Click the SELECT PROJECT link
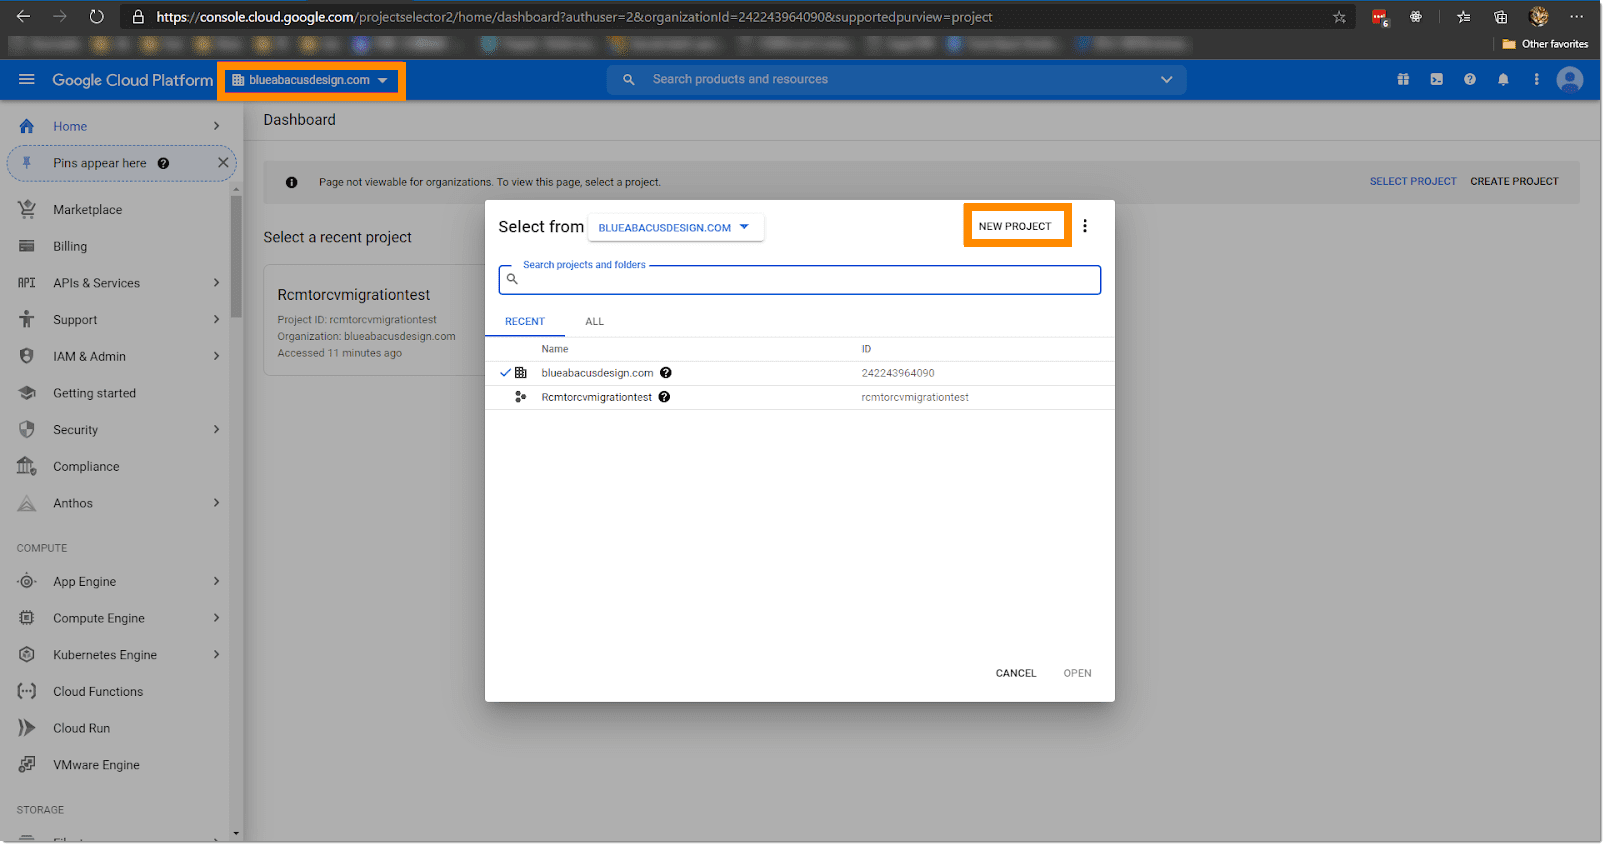1605x846 pixels. (1413, 182)
